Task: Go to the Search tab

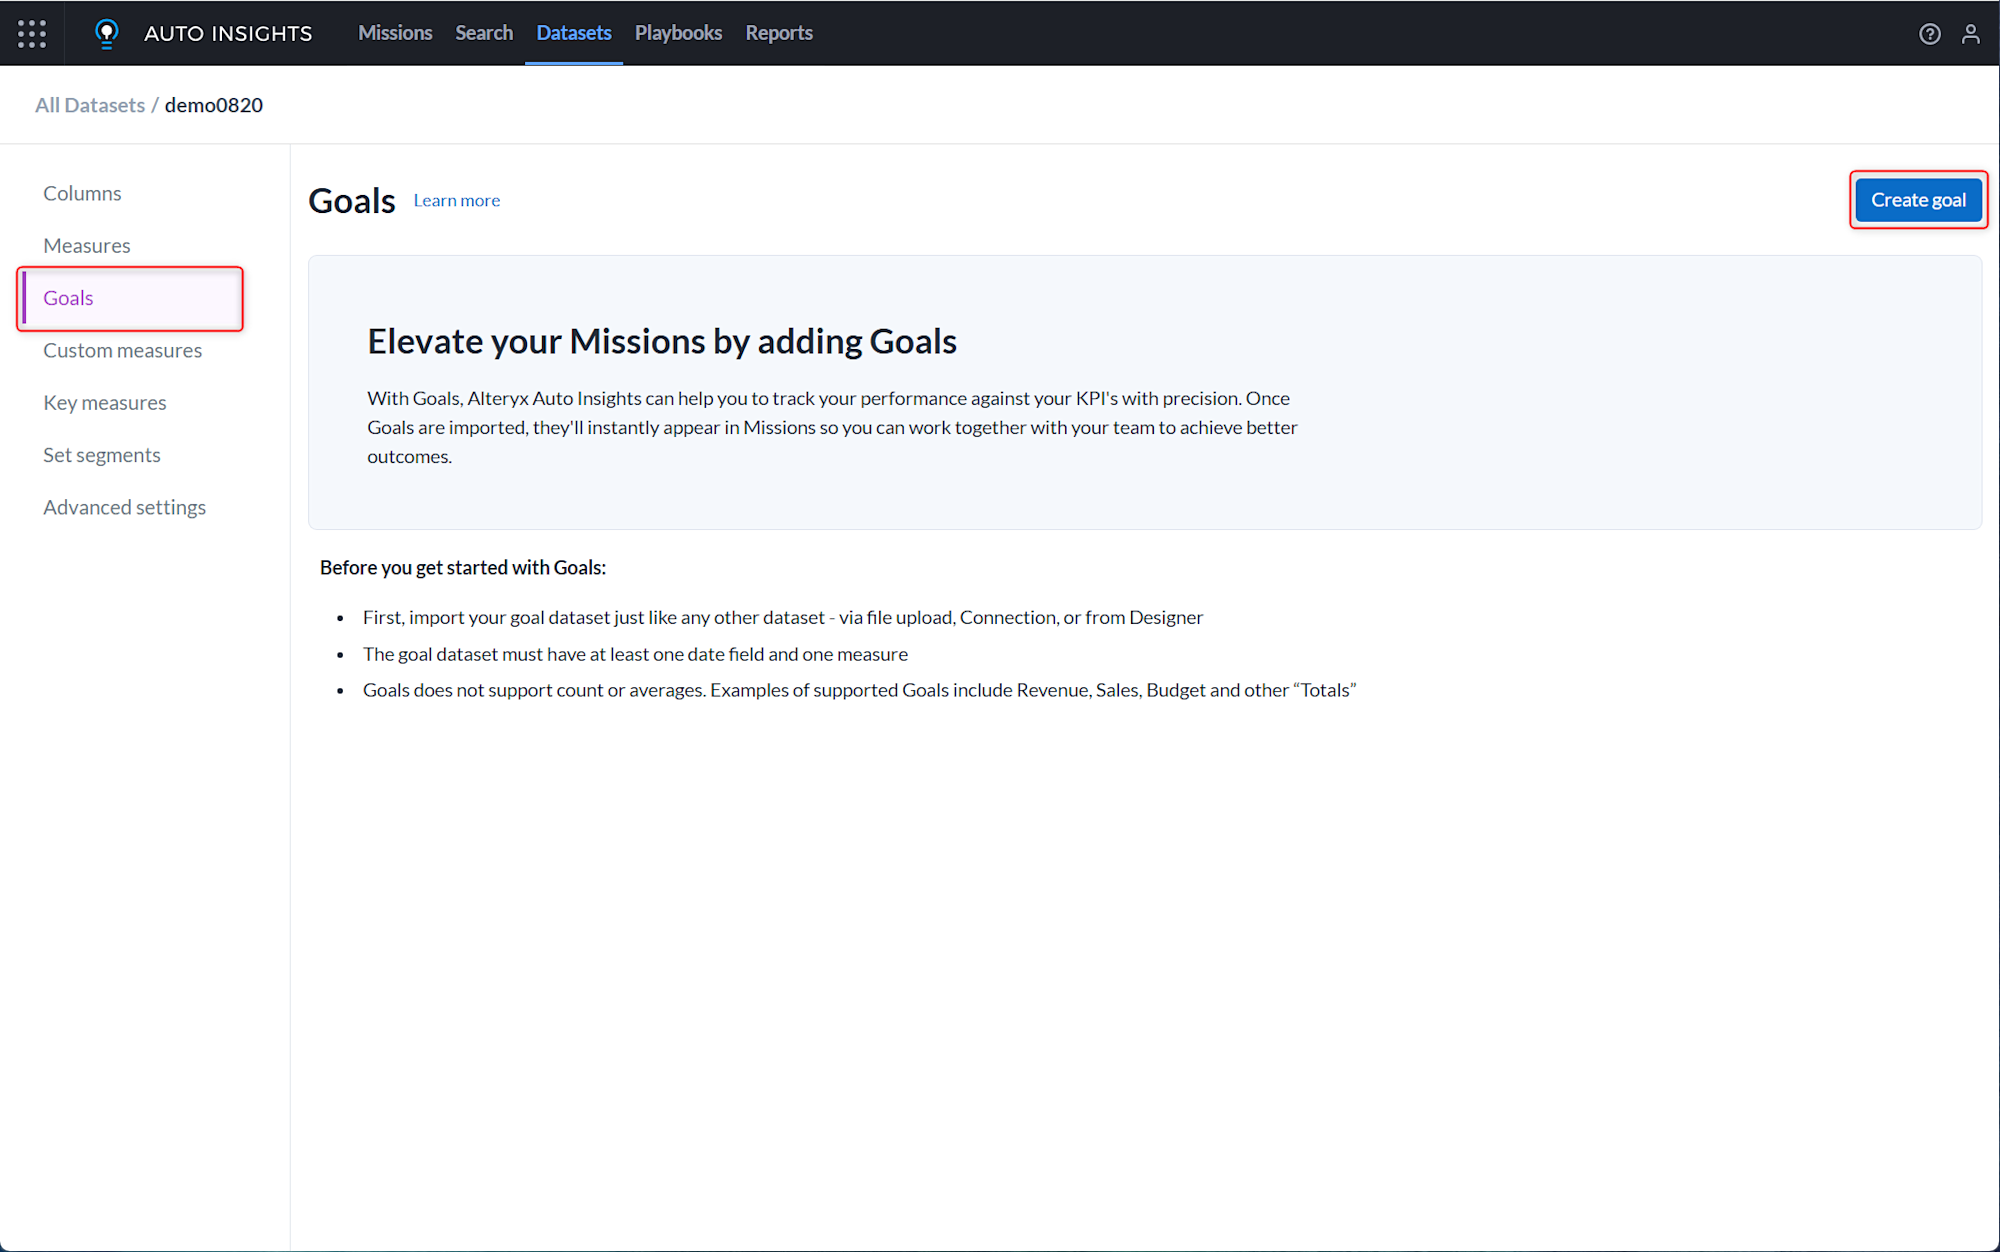Action: pos(484,33)
